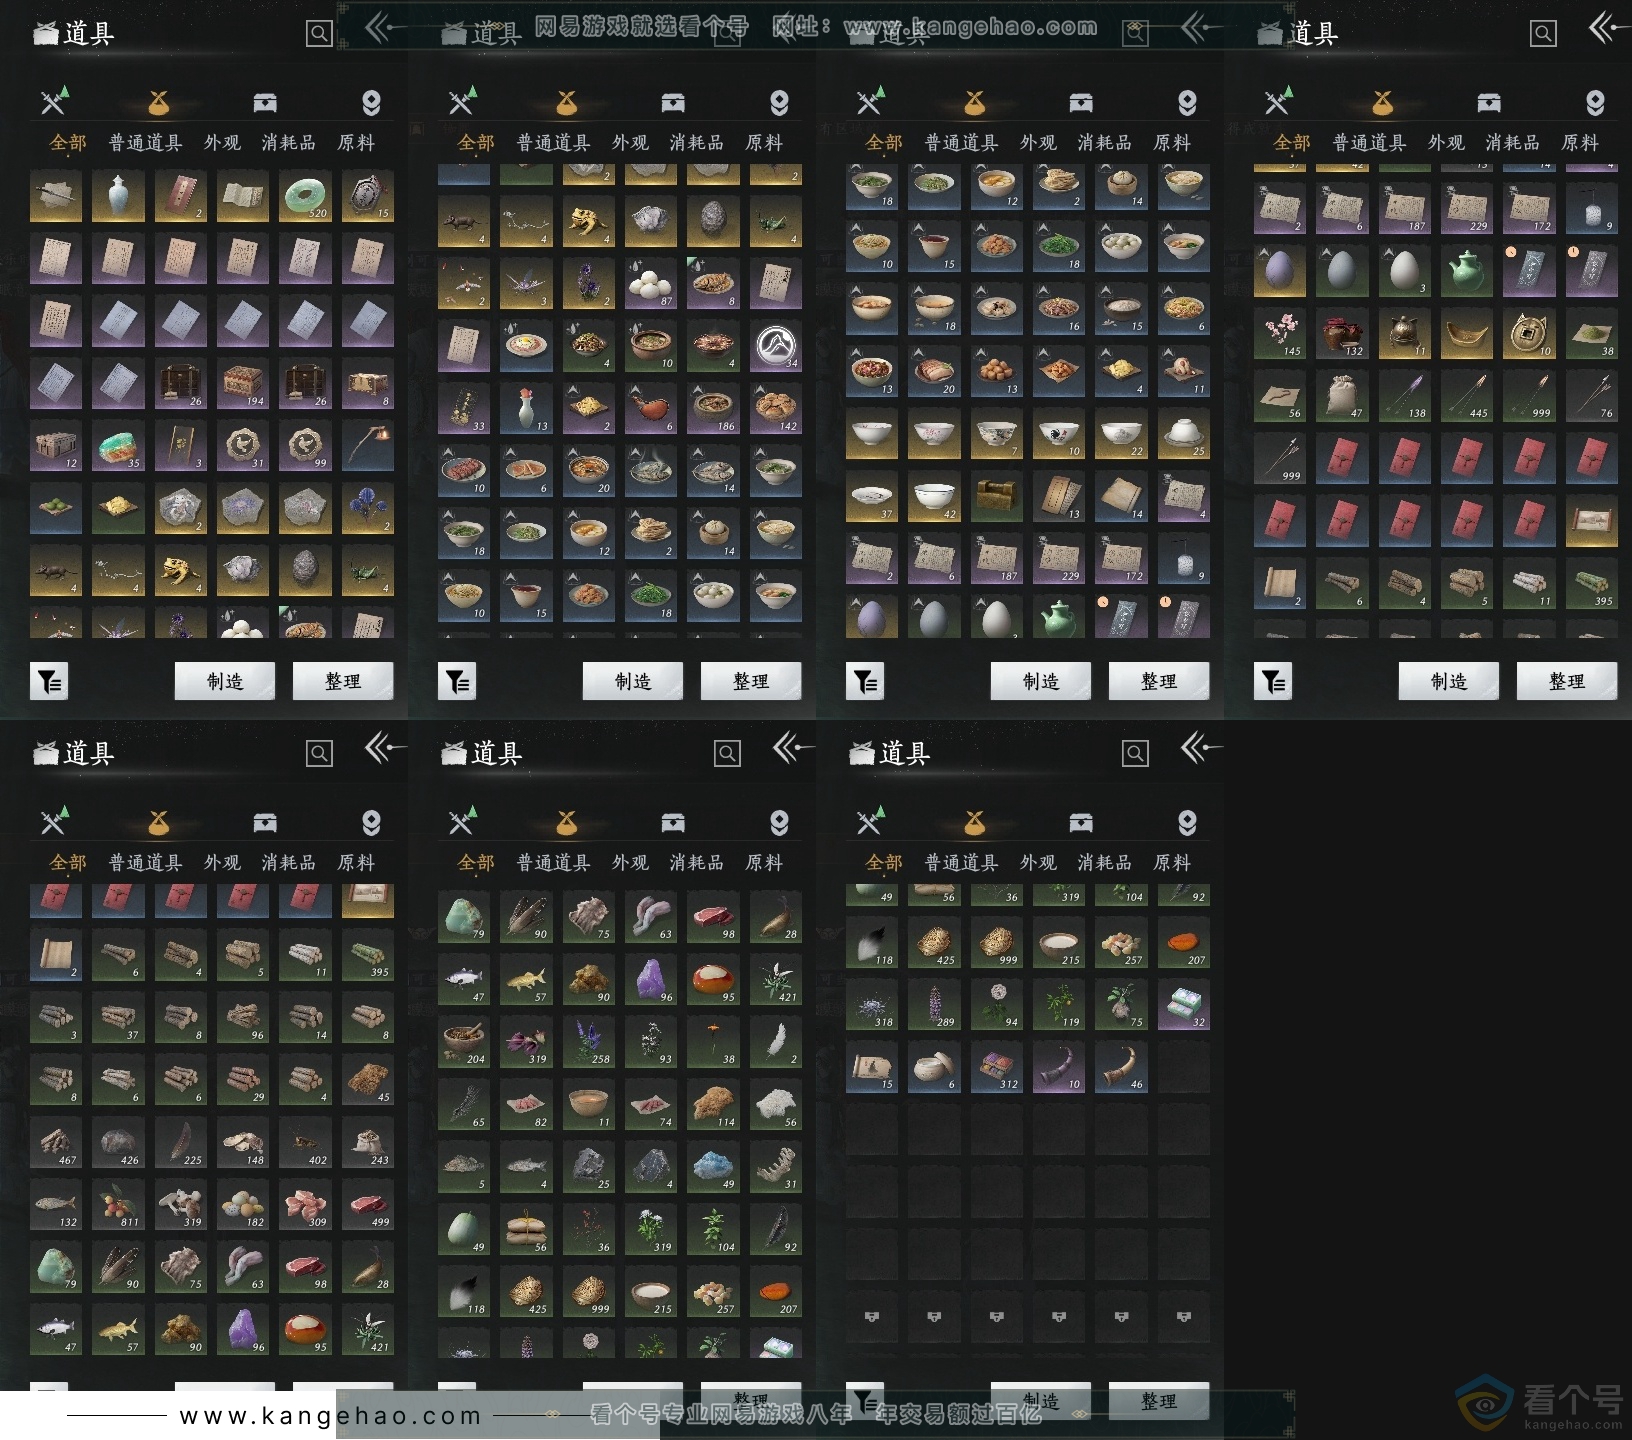The height and width of the screenshot is (1440, 1632).
Task: Open 原料 tab in bottom-middle panel
Action: [764, 863]
